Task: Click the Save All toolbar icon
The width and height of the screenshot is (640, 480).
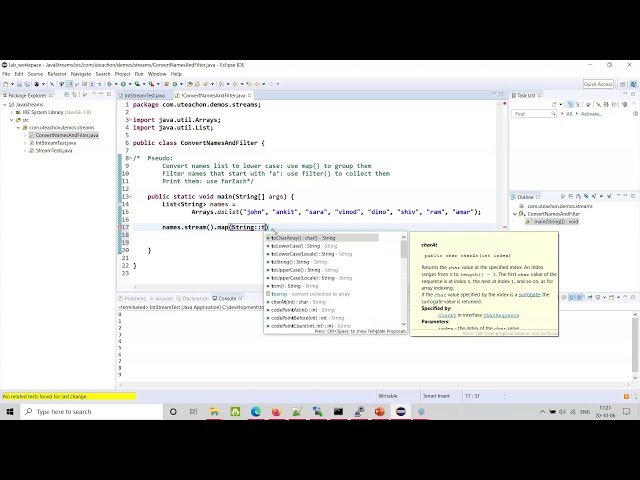Action: 27,84
